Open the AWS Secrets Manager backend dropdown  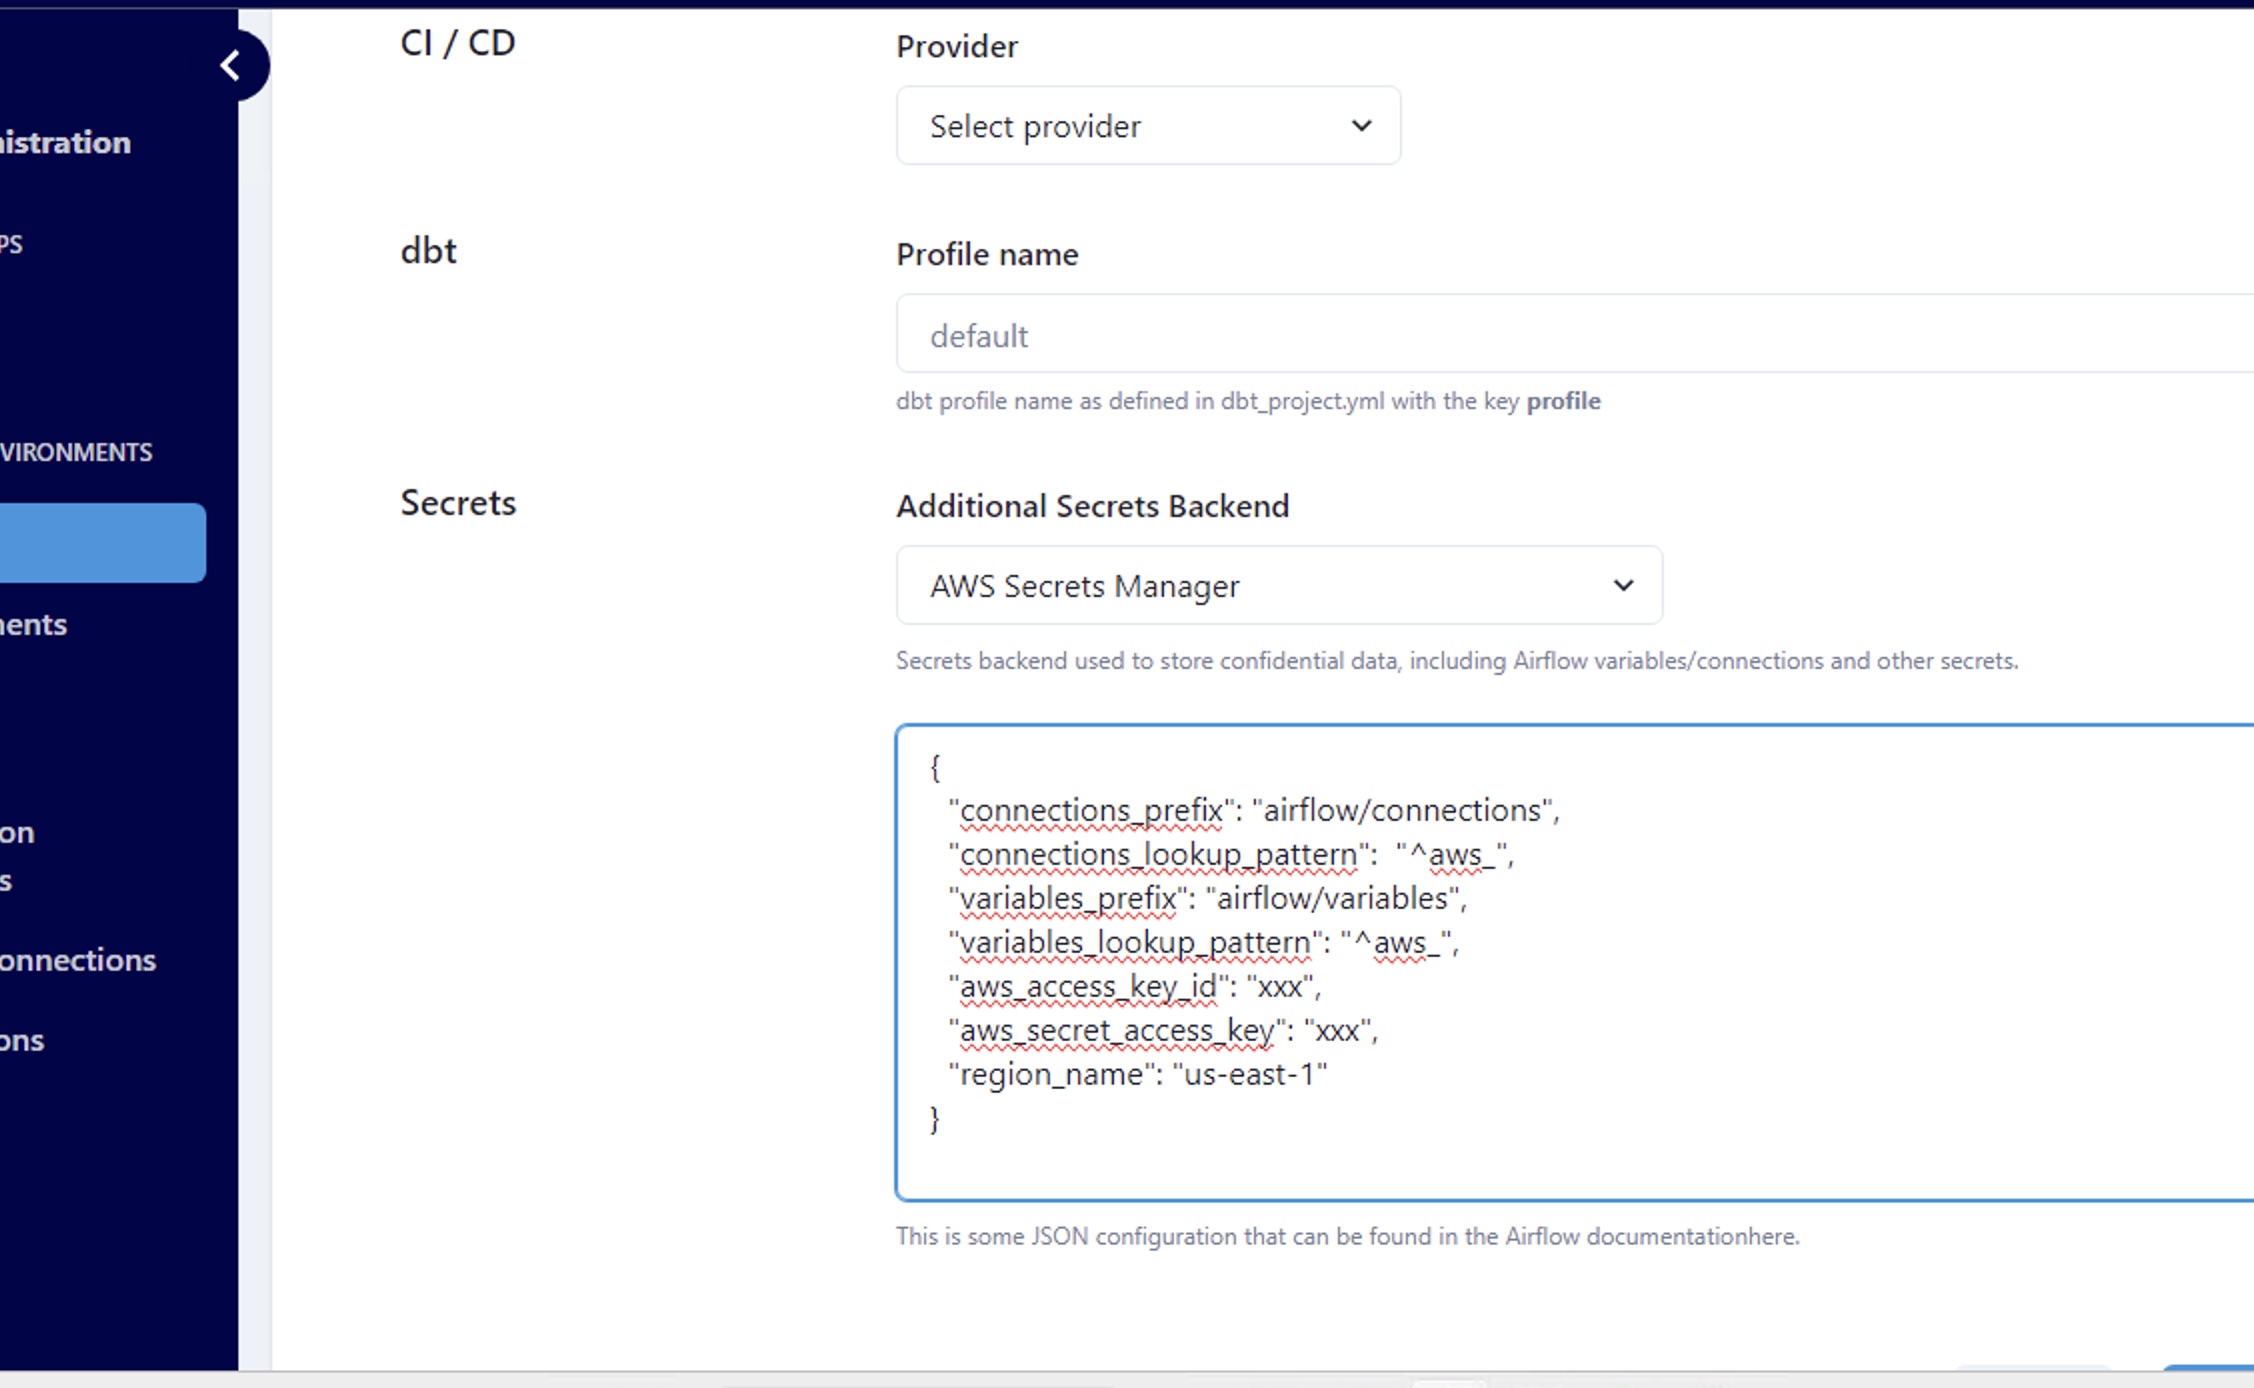point(1279,585)
